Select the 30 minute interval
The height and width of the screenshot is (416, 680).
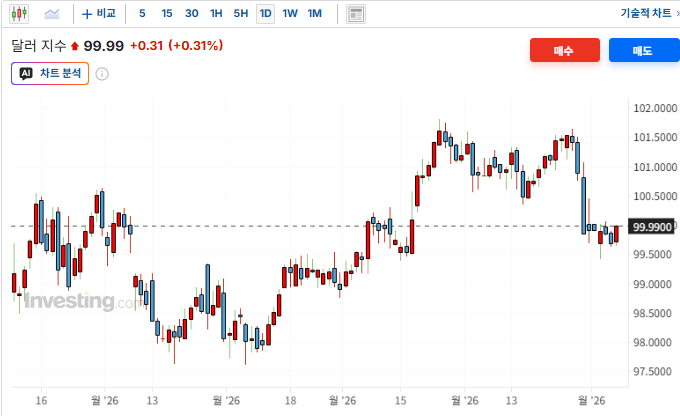tap(192, 14)
